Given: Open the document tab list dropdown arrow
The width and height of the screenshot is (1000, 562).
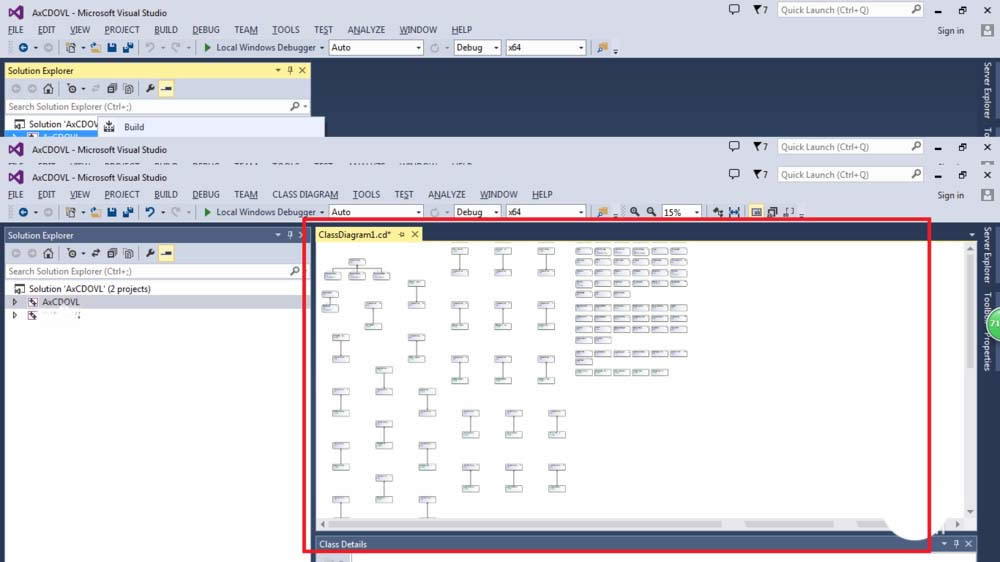Looking at the screenshot, I should tap(972, 235).
